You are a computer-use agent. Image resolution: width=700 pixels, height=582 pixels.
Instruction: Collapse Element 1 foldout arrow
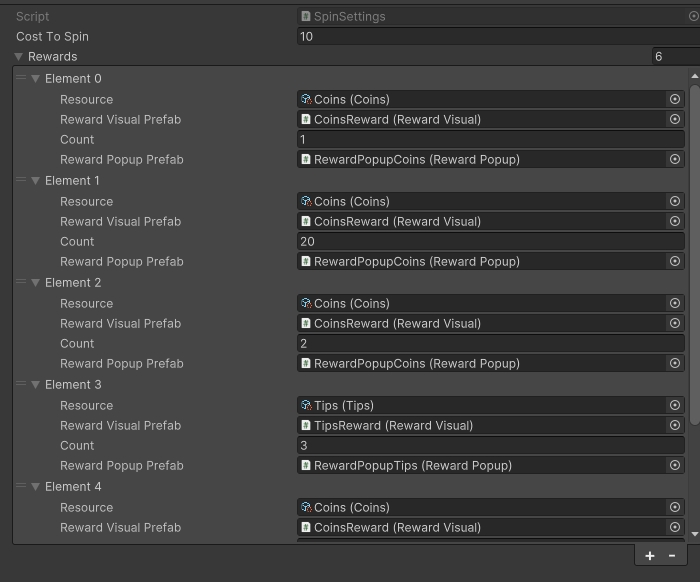coord(36,181)
